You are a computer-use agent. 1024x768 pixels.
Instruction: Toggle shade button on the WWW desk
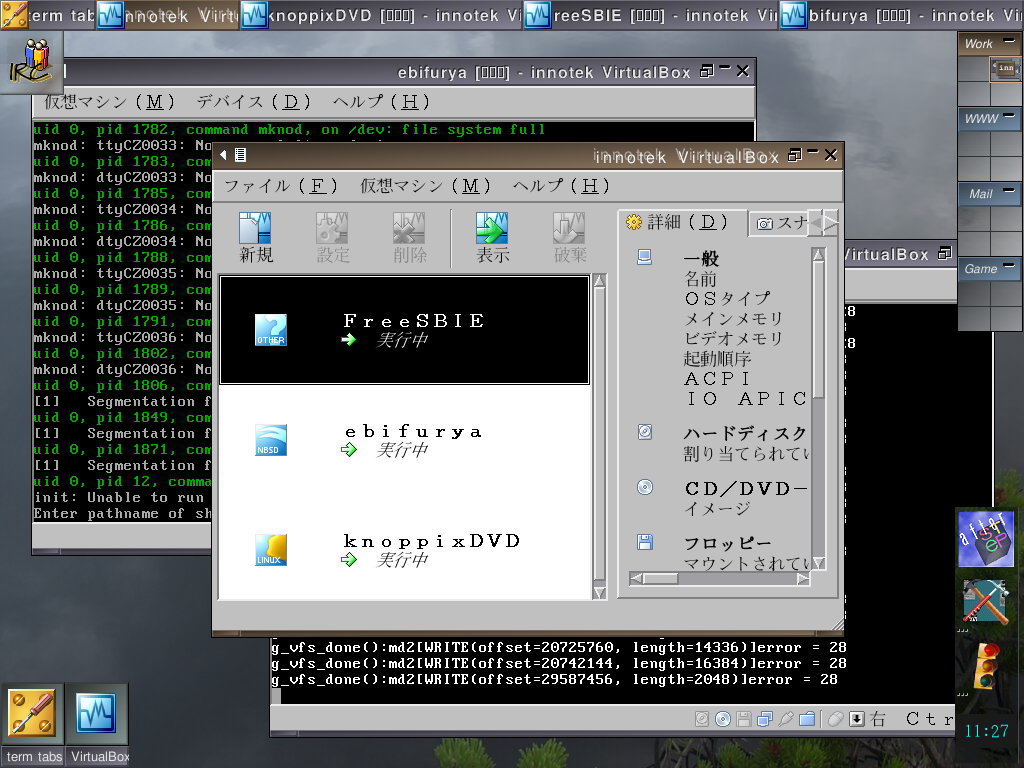(x=1010, y=117)
